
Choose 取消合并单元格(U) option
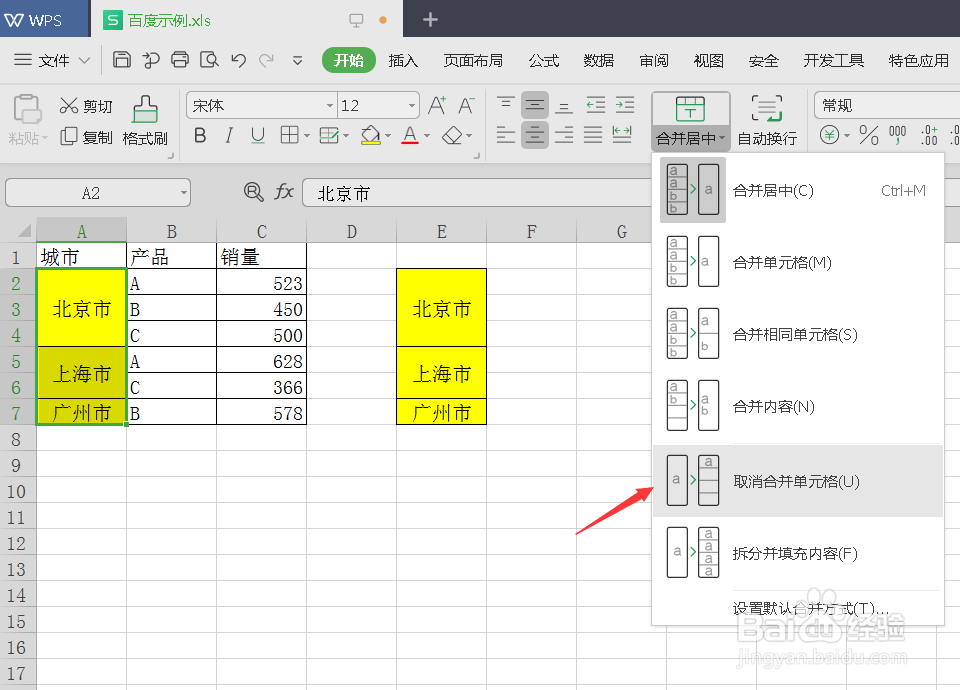(798, 481)
